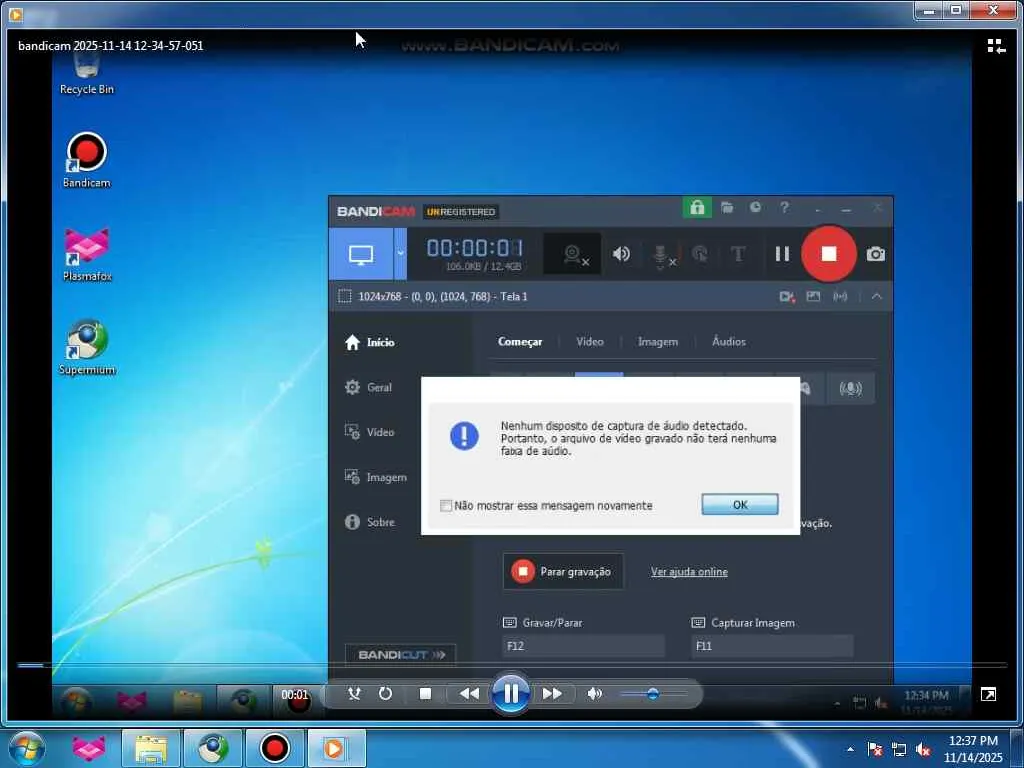Switch to the Áudios tab
Screen dimensions: 1024x768
[x=729, y=342]
